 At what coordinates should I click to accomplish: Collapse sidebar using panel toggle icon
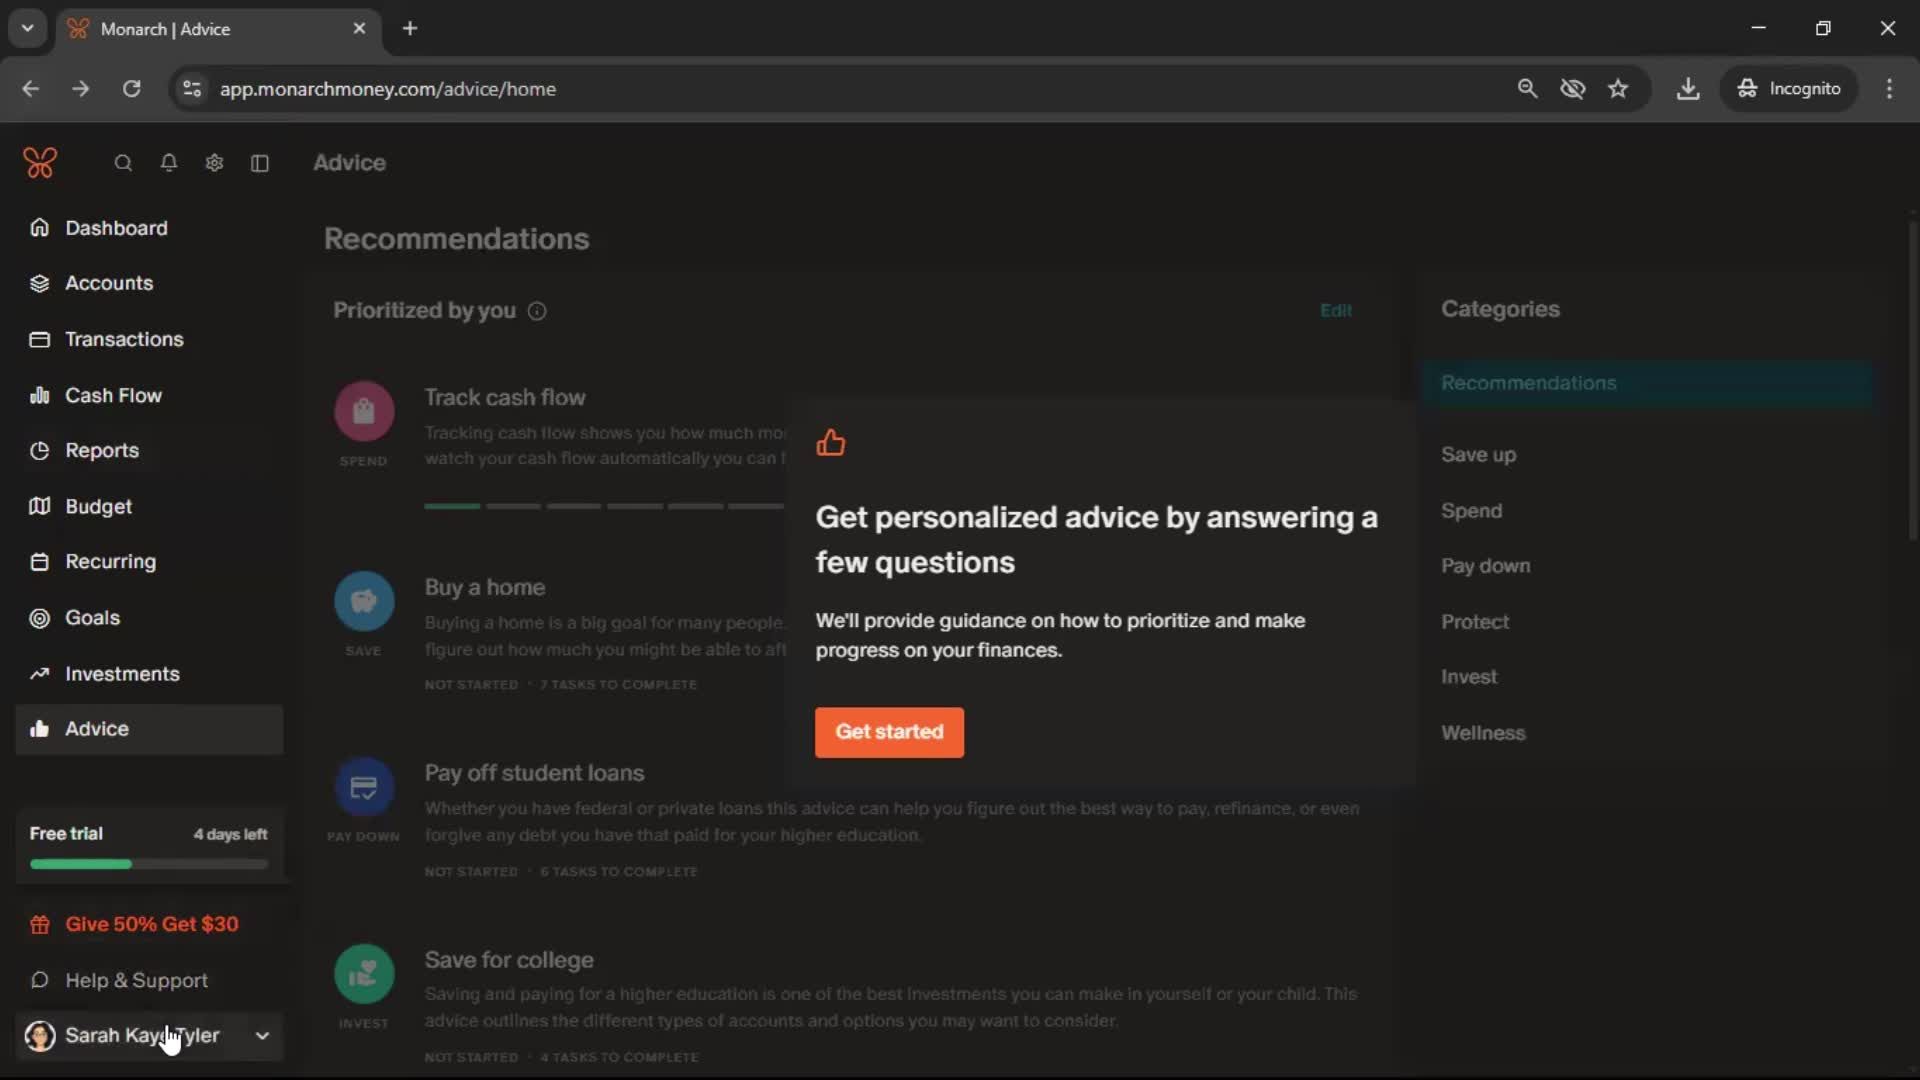click(x=260, y=163)
